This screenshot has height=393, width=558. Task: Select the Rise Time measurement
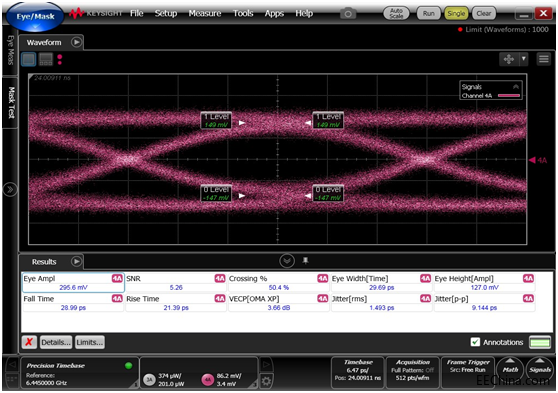click(176, 303)
